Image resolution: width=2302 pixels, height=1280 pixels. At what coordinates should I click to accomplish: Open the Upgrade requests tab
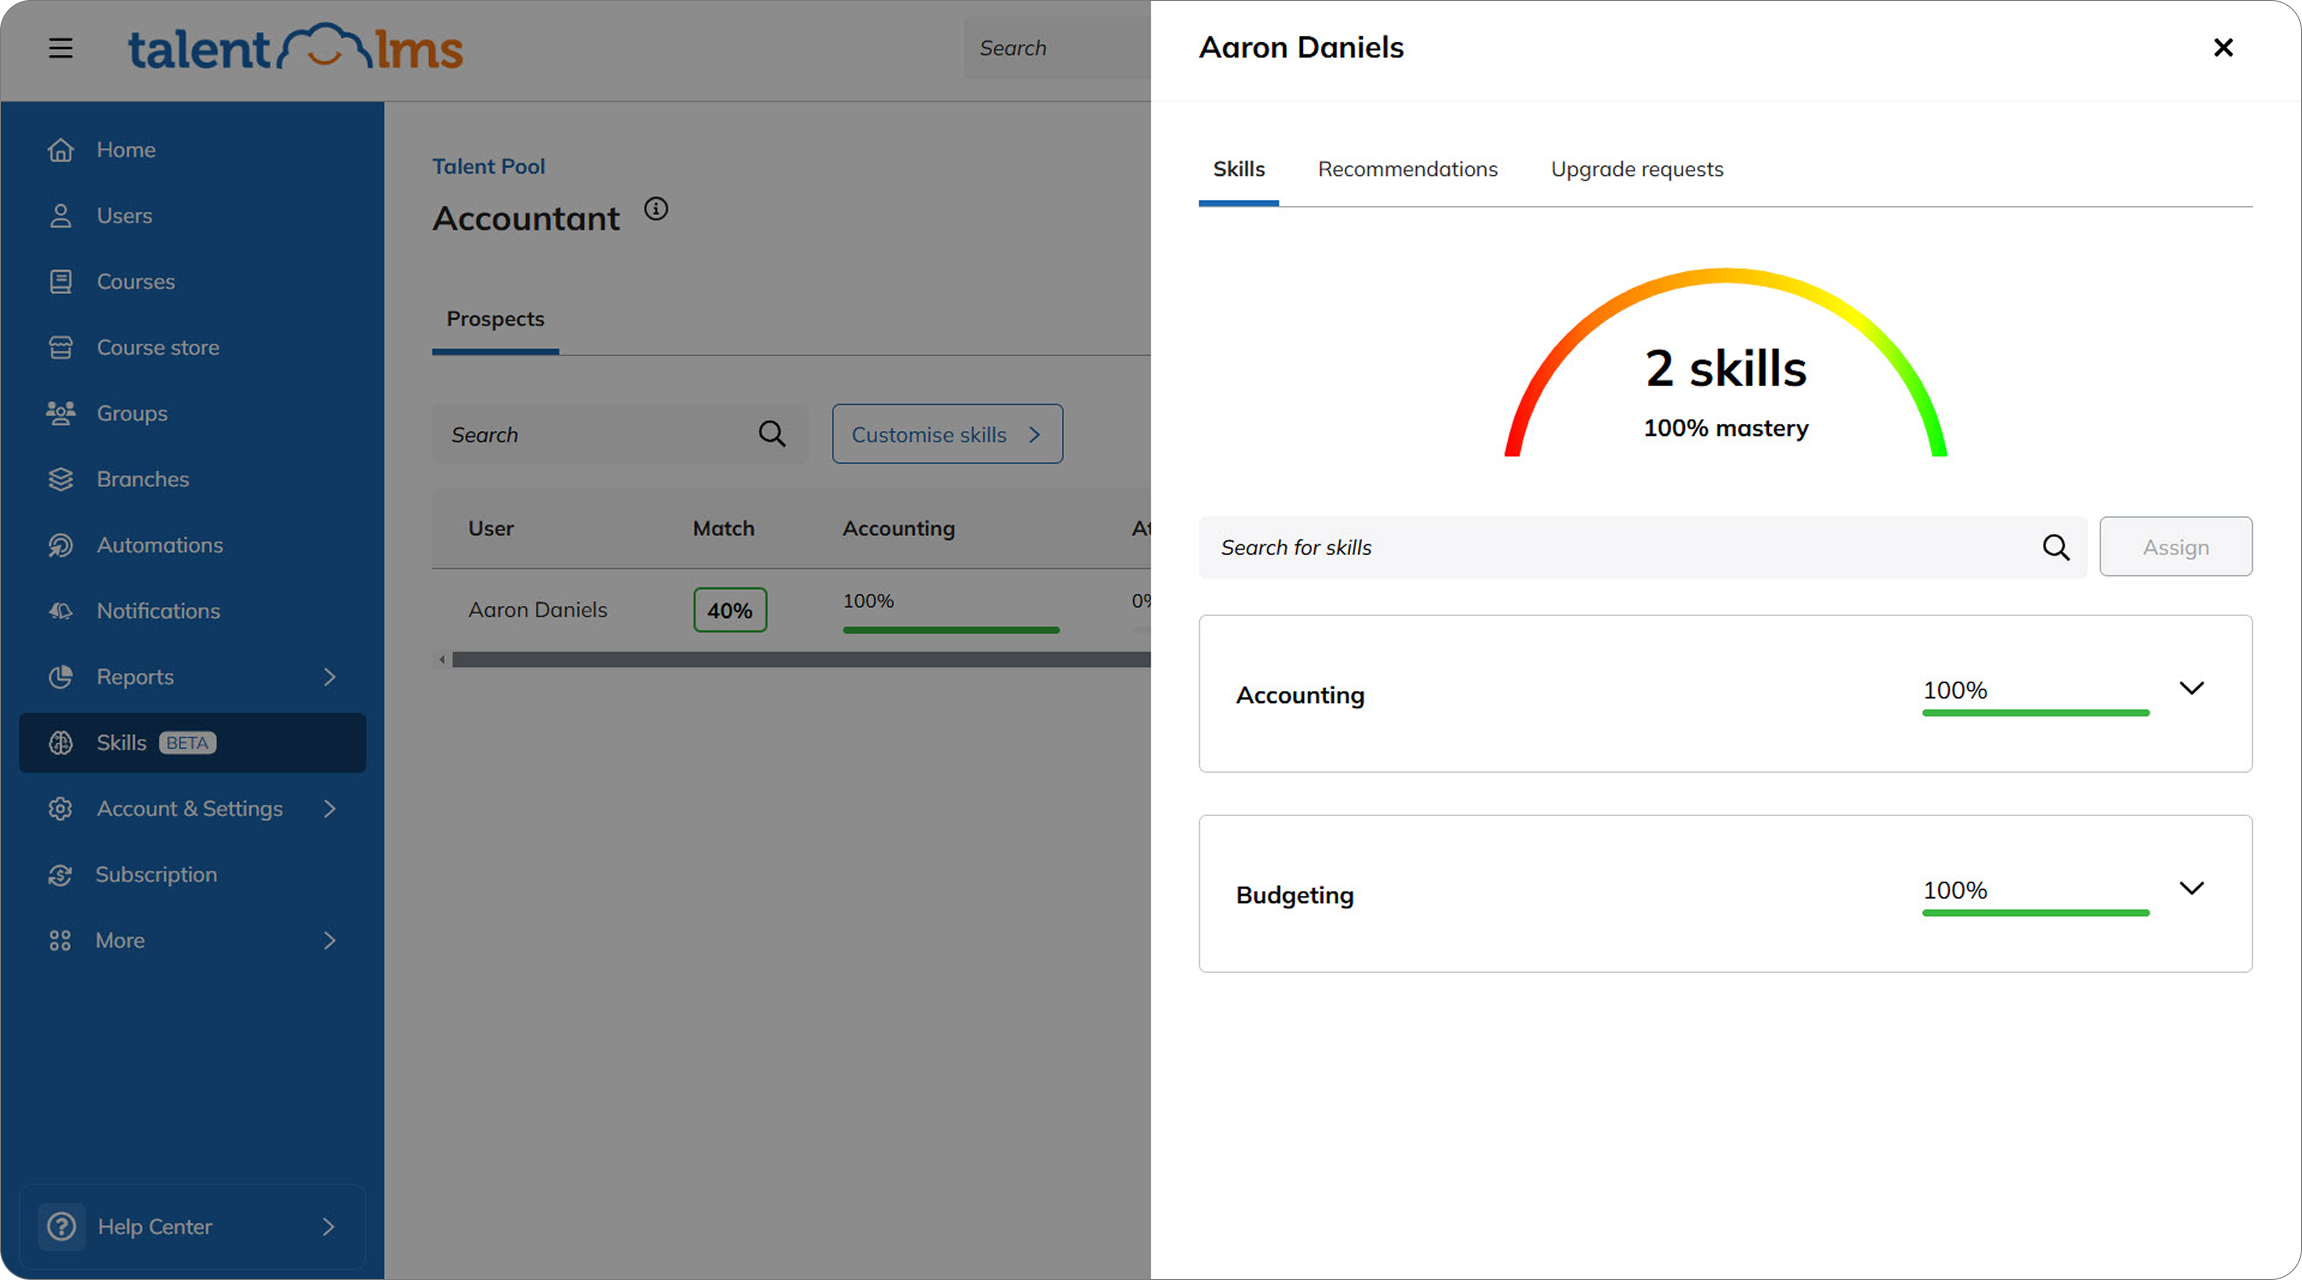click(x=1637, y=170)
